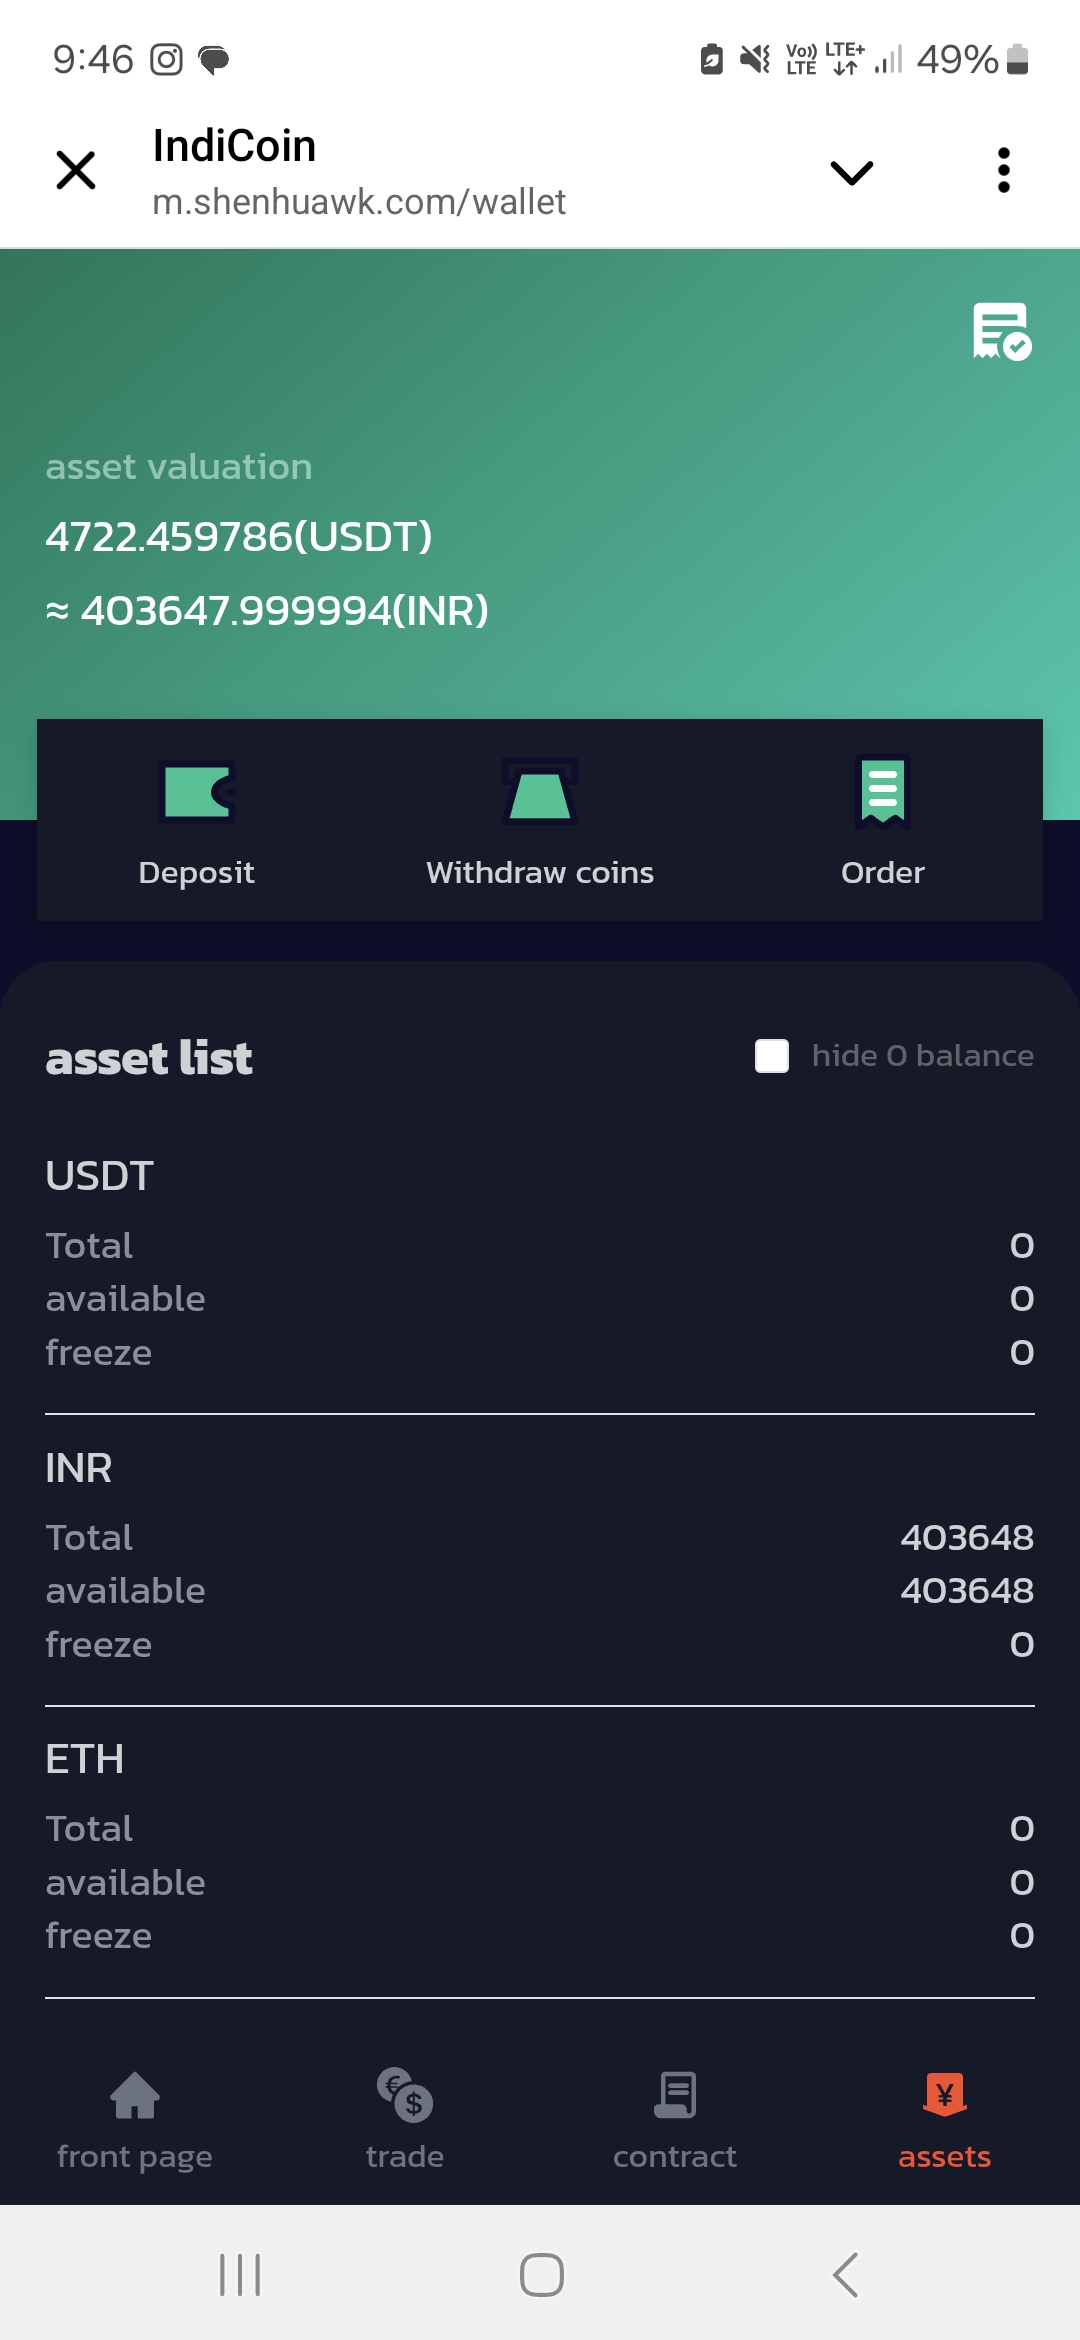Tap the Withdraw coins icon
The height and width of the screenshot is (2340, 1080).
click(x=540, y=791)
